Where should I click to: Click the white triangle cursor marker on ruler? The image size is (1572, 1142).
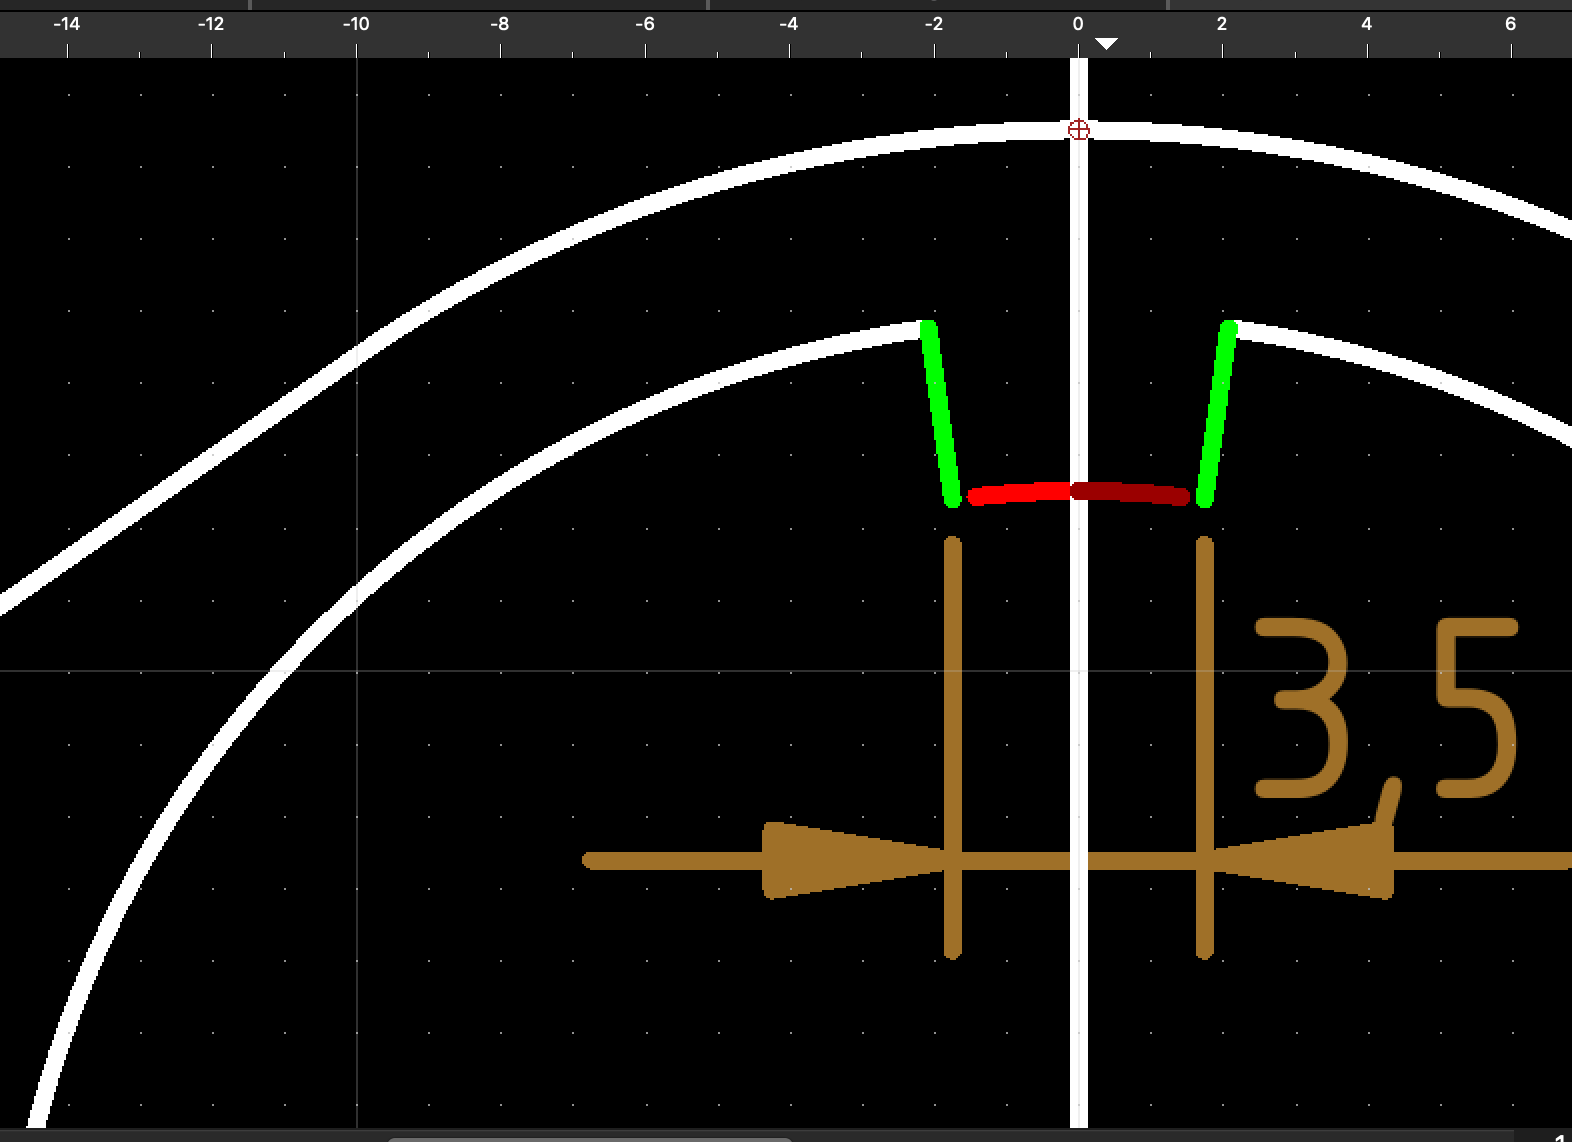pos(1106,44)
